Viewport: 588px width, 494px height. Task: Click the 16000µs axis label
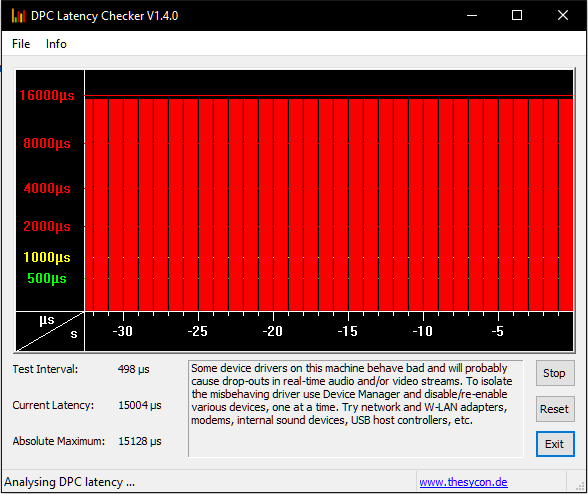coord(47,95)
